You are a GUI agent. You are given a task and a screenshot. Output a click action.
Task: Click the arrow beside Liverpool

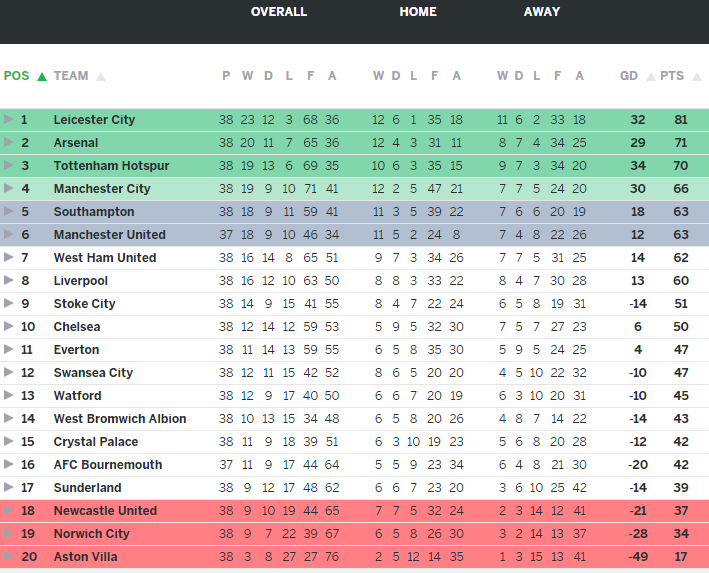click(9, 281)
